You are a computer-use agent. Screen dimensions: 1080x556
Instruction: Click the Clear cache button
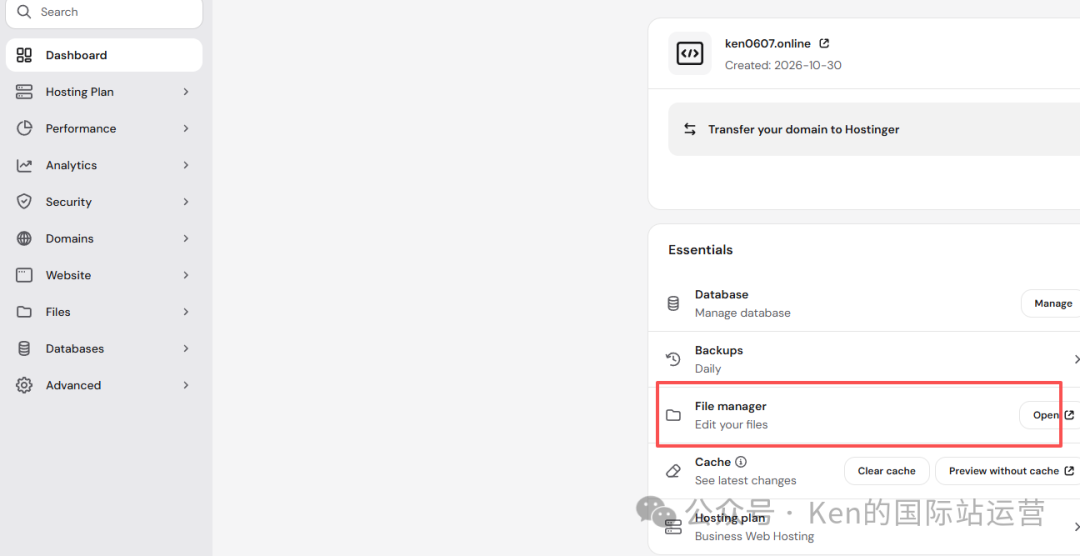click(886, 471)
